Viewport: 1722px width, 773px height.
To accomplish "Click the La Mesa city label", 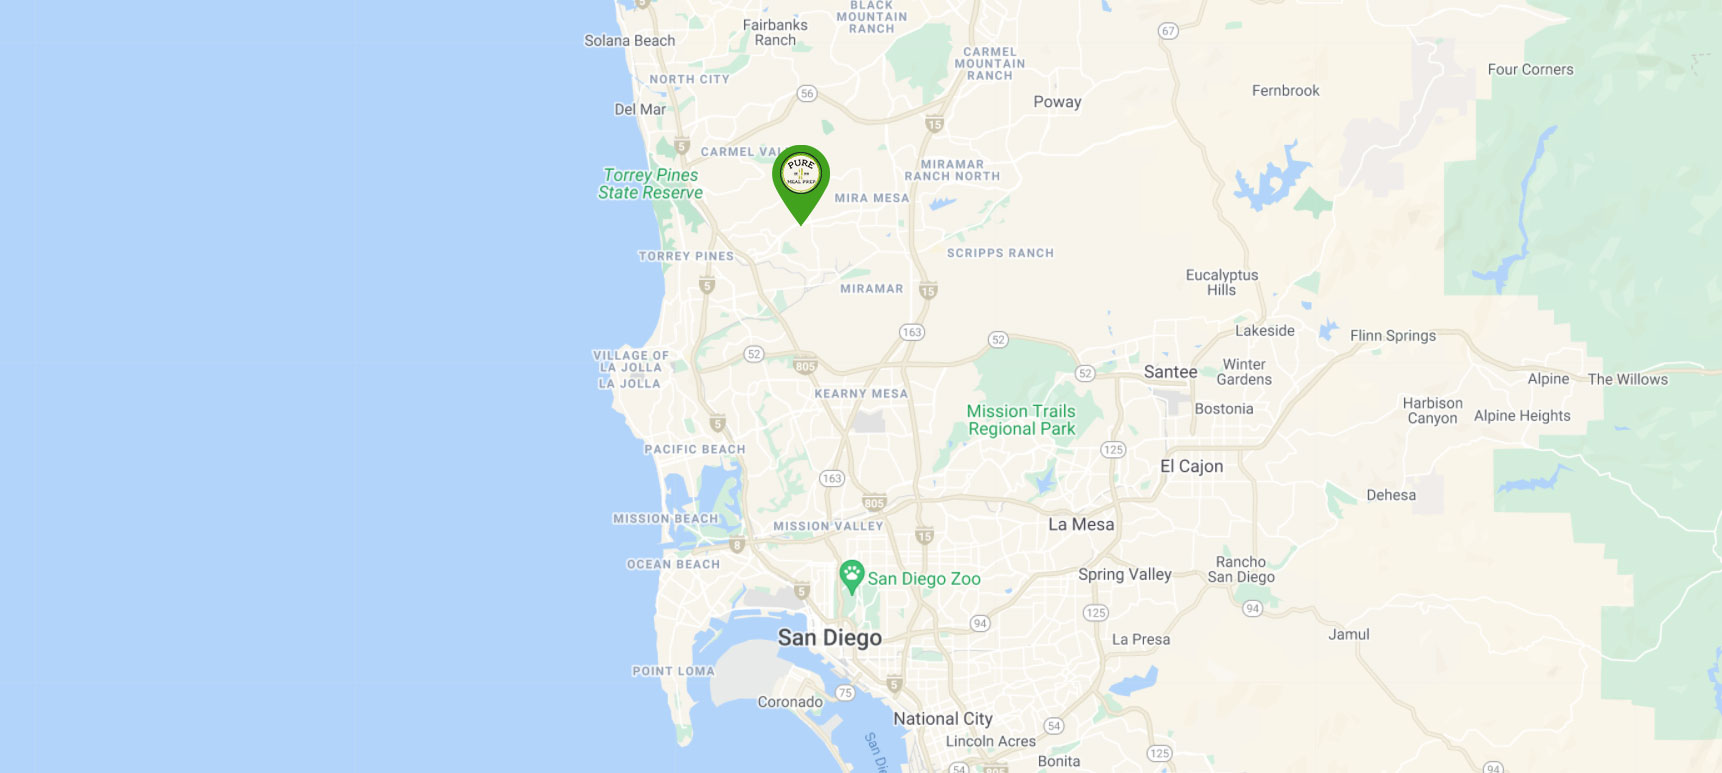I will click(1081, 524).
